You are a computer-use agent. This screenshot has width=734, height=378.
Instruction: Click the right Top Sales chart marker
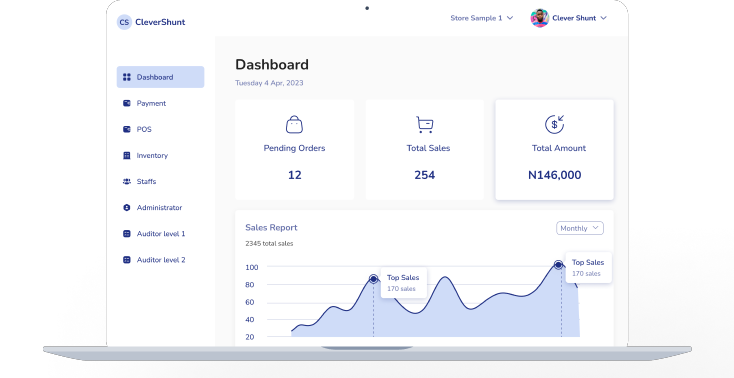click(x=558, y=265)
